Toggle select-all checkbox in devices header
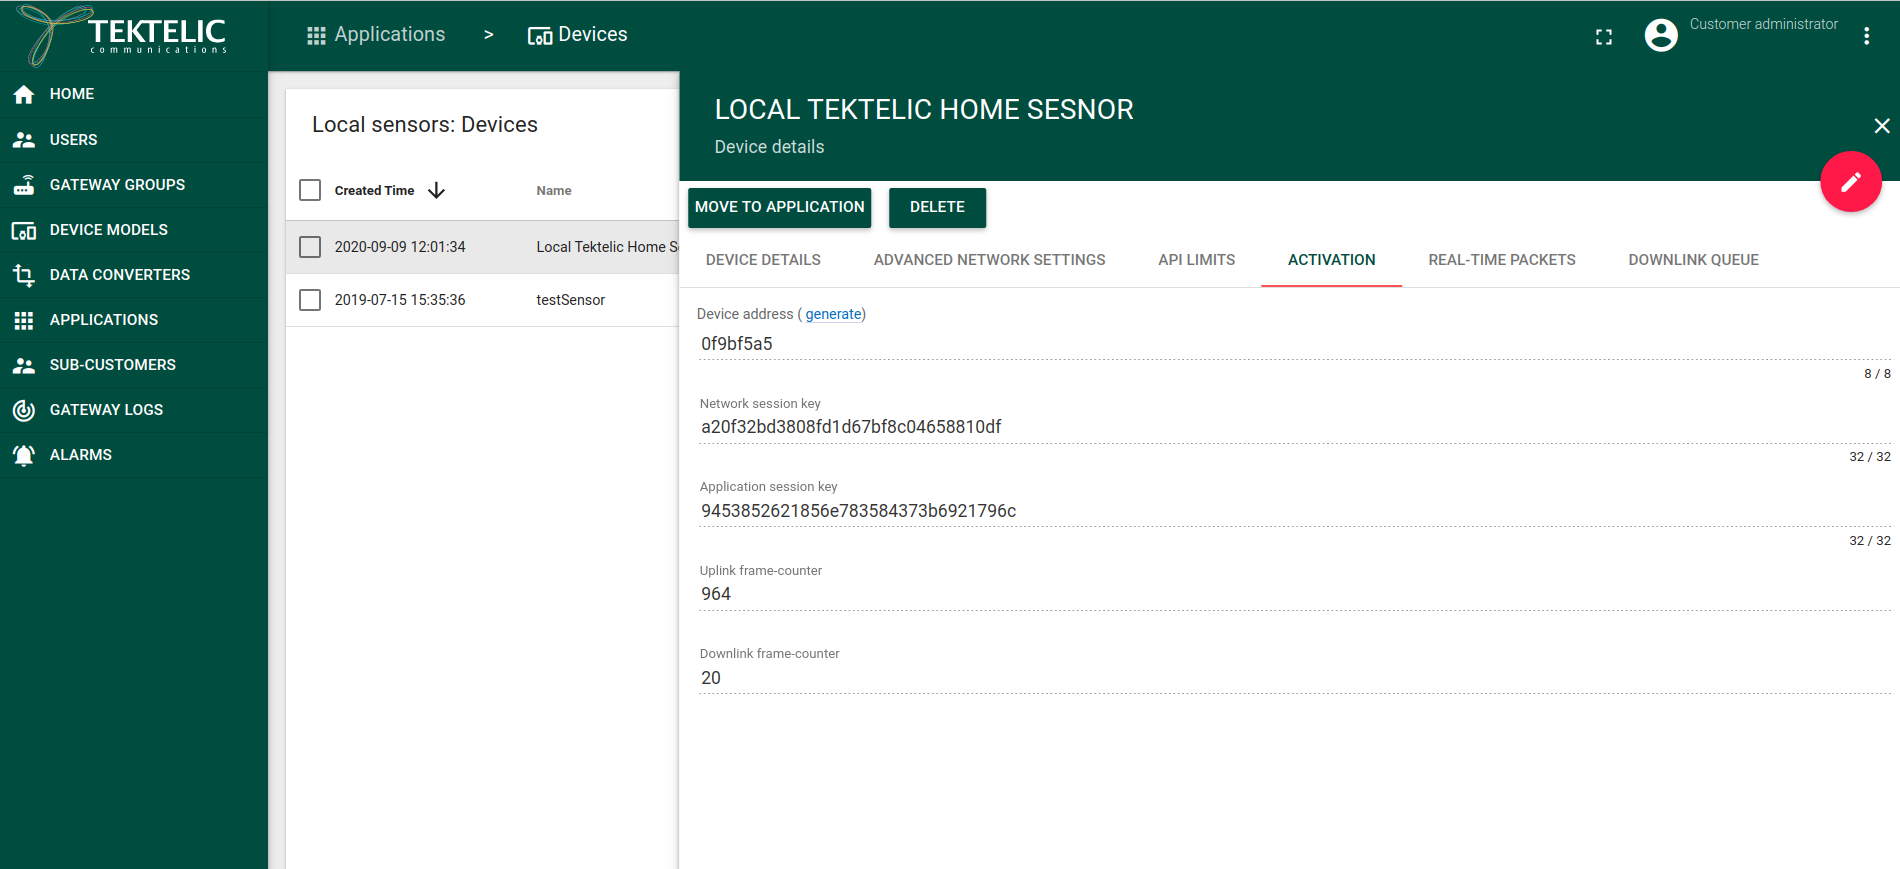The image size is (1900, 869). click(310, 190)
